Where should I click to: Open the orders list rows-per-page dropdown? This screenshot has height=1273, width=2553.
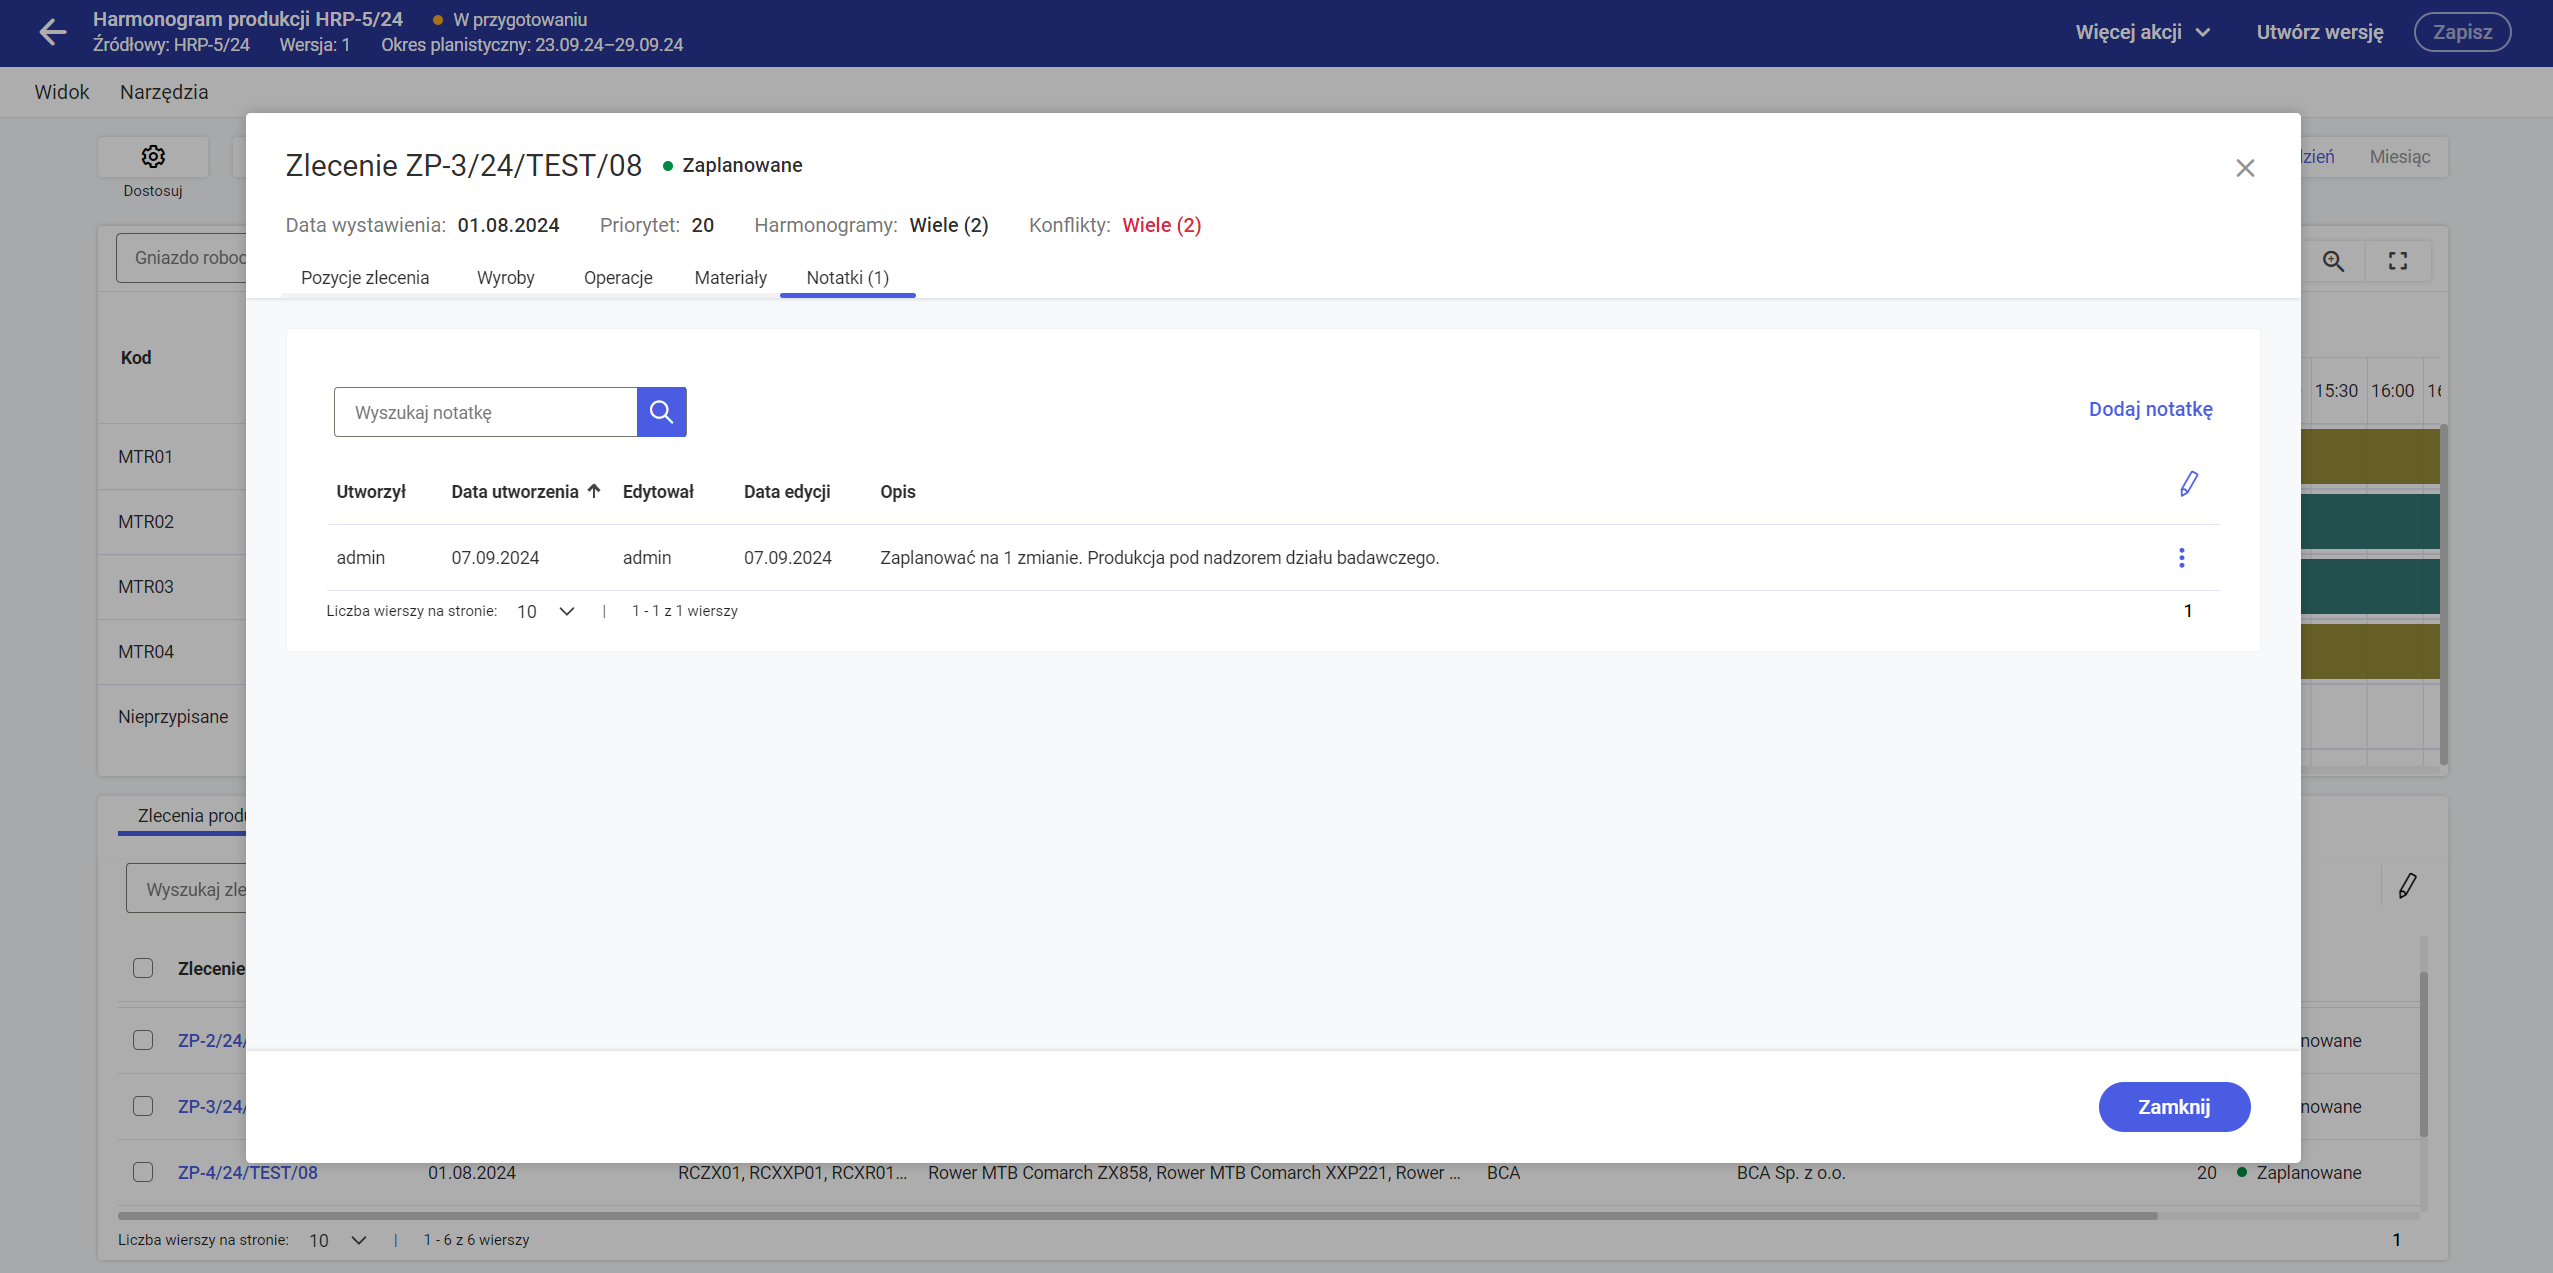click(x=338, y=1240)
